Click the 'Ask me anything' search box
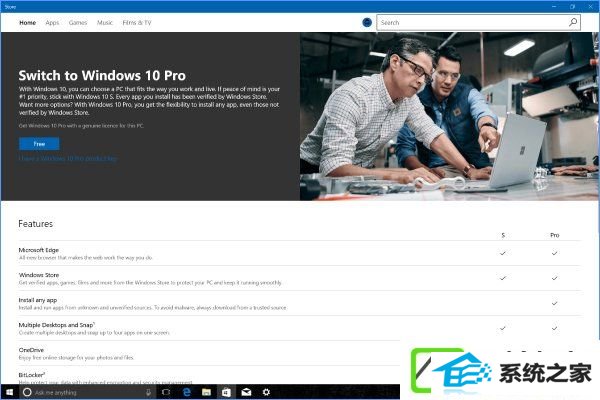The width and height of the screenshot is (600, 400). tap(88, 392)
